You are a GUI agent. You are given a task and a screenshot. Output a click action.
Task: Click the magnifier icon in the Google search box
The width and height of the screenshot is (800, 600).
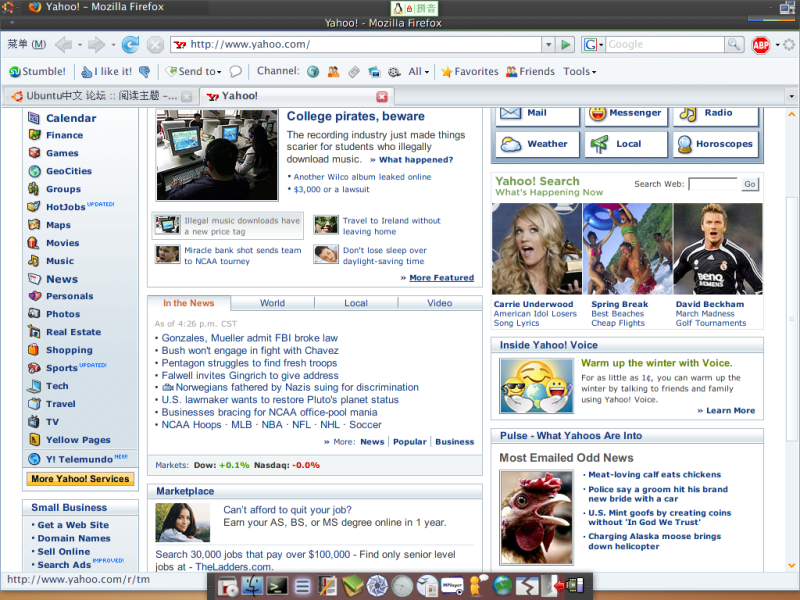734,44
